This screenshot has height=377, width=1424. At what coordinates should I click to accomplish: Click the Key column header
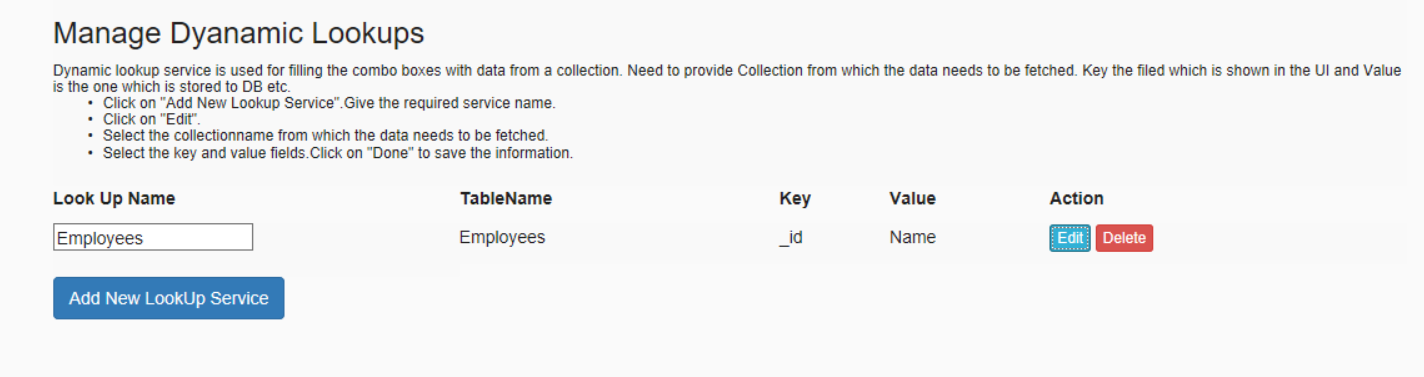[x=795, y=198]
